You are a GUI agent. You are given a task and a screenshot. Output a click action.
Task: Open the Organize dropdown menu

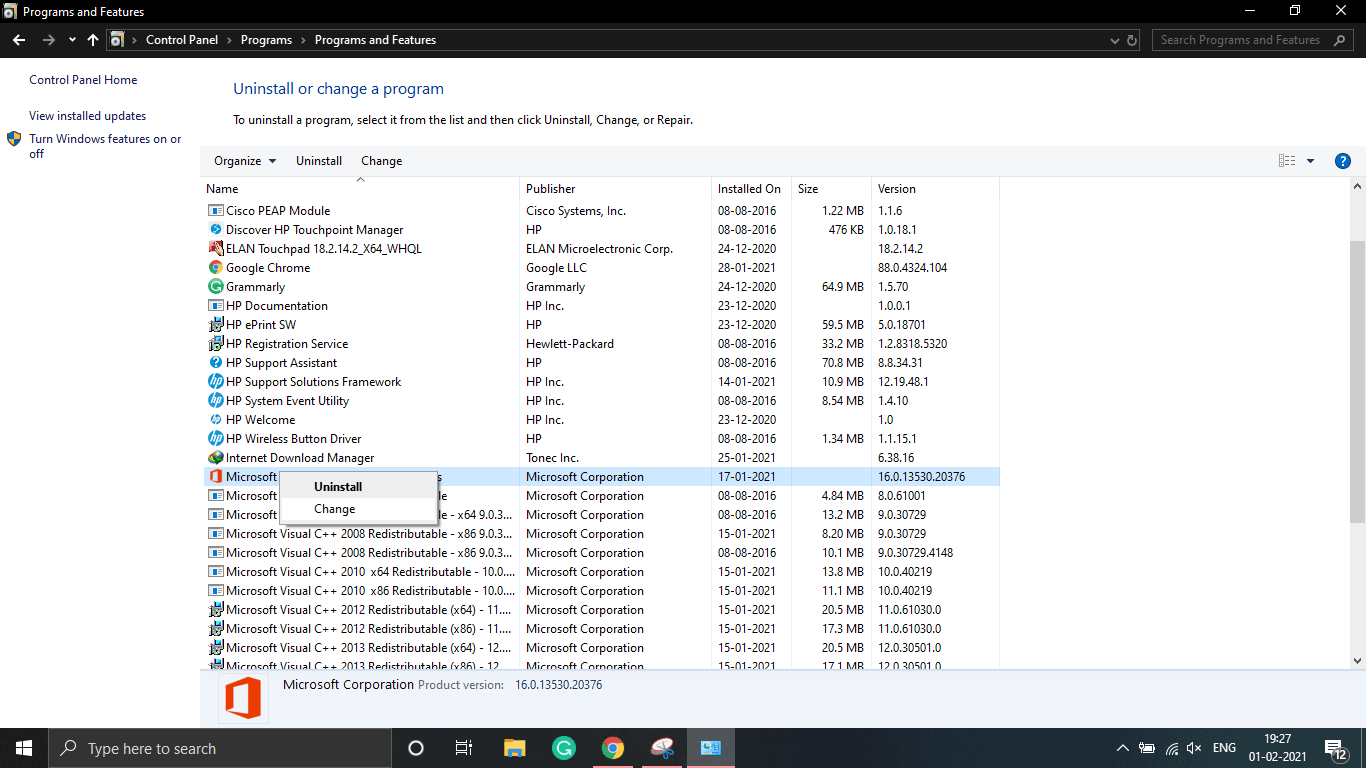pos(245,161)
